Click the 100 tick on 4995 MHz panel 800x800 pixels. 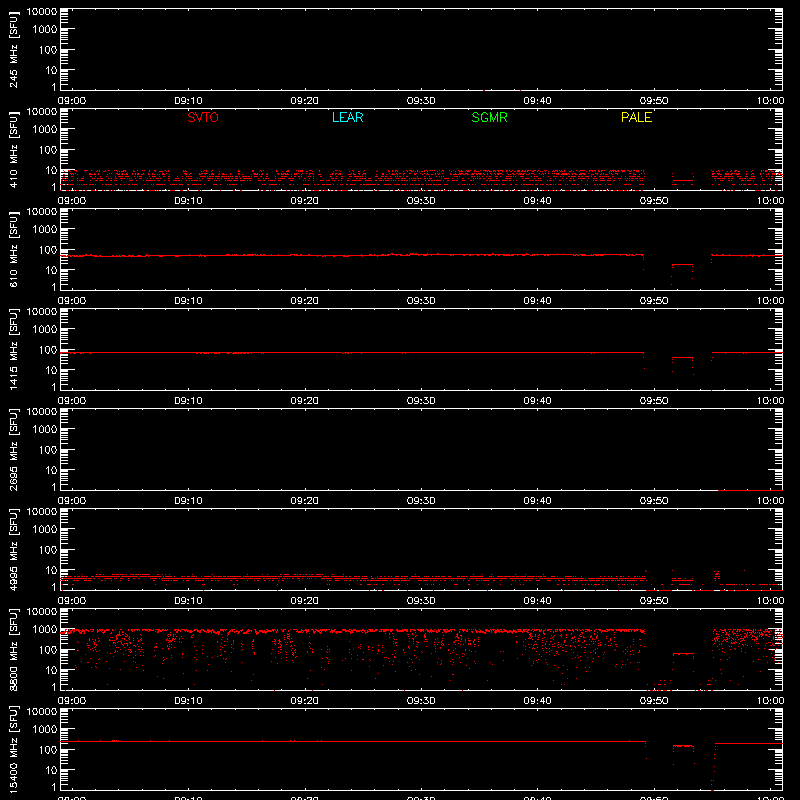tap(48, 550)
